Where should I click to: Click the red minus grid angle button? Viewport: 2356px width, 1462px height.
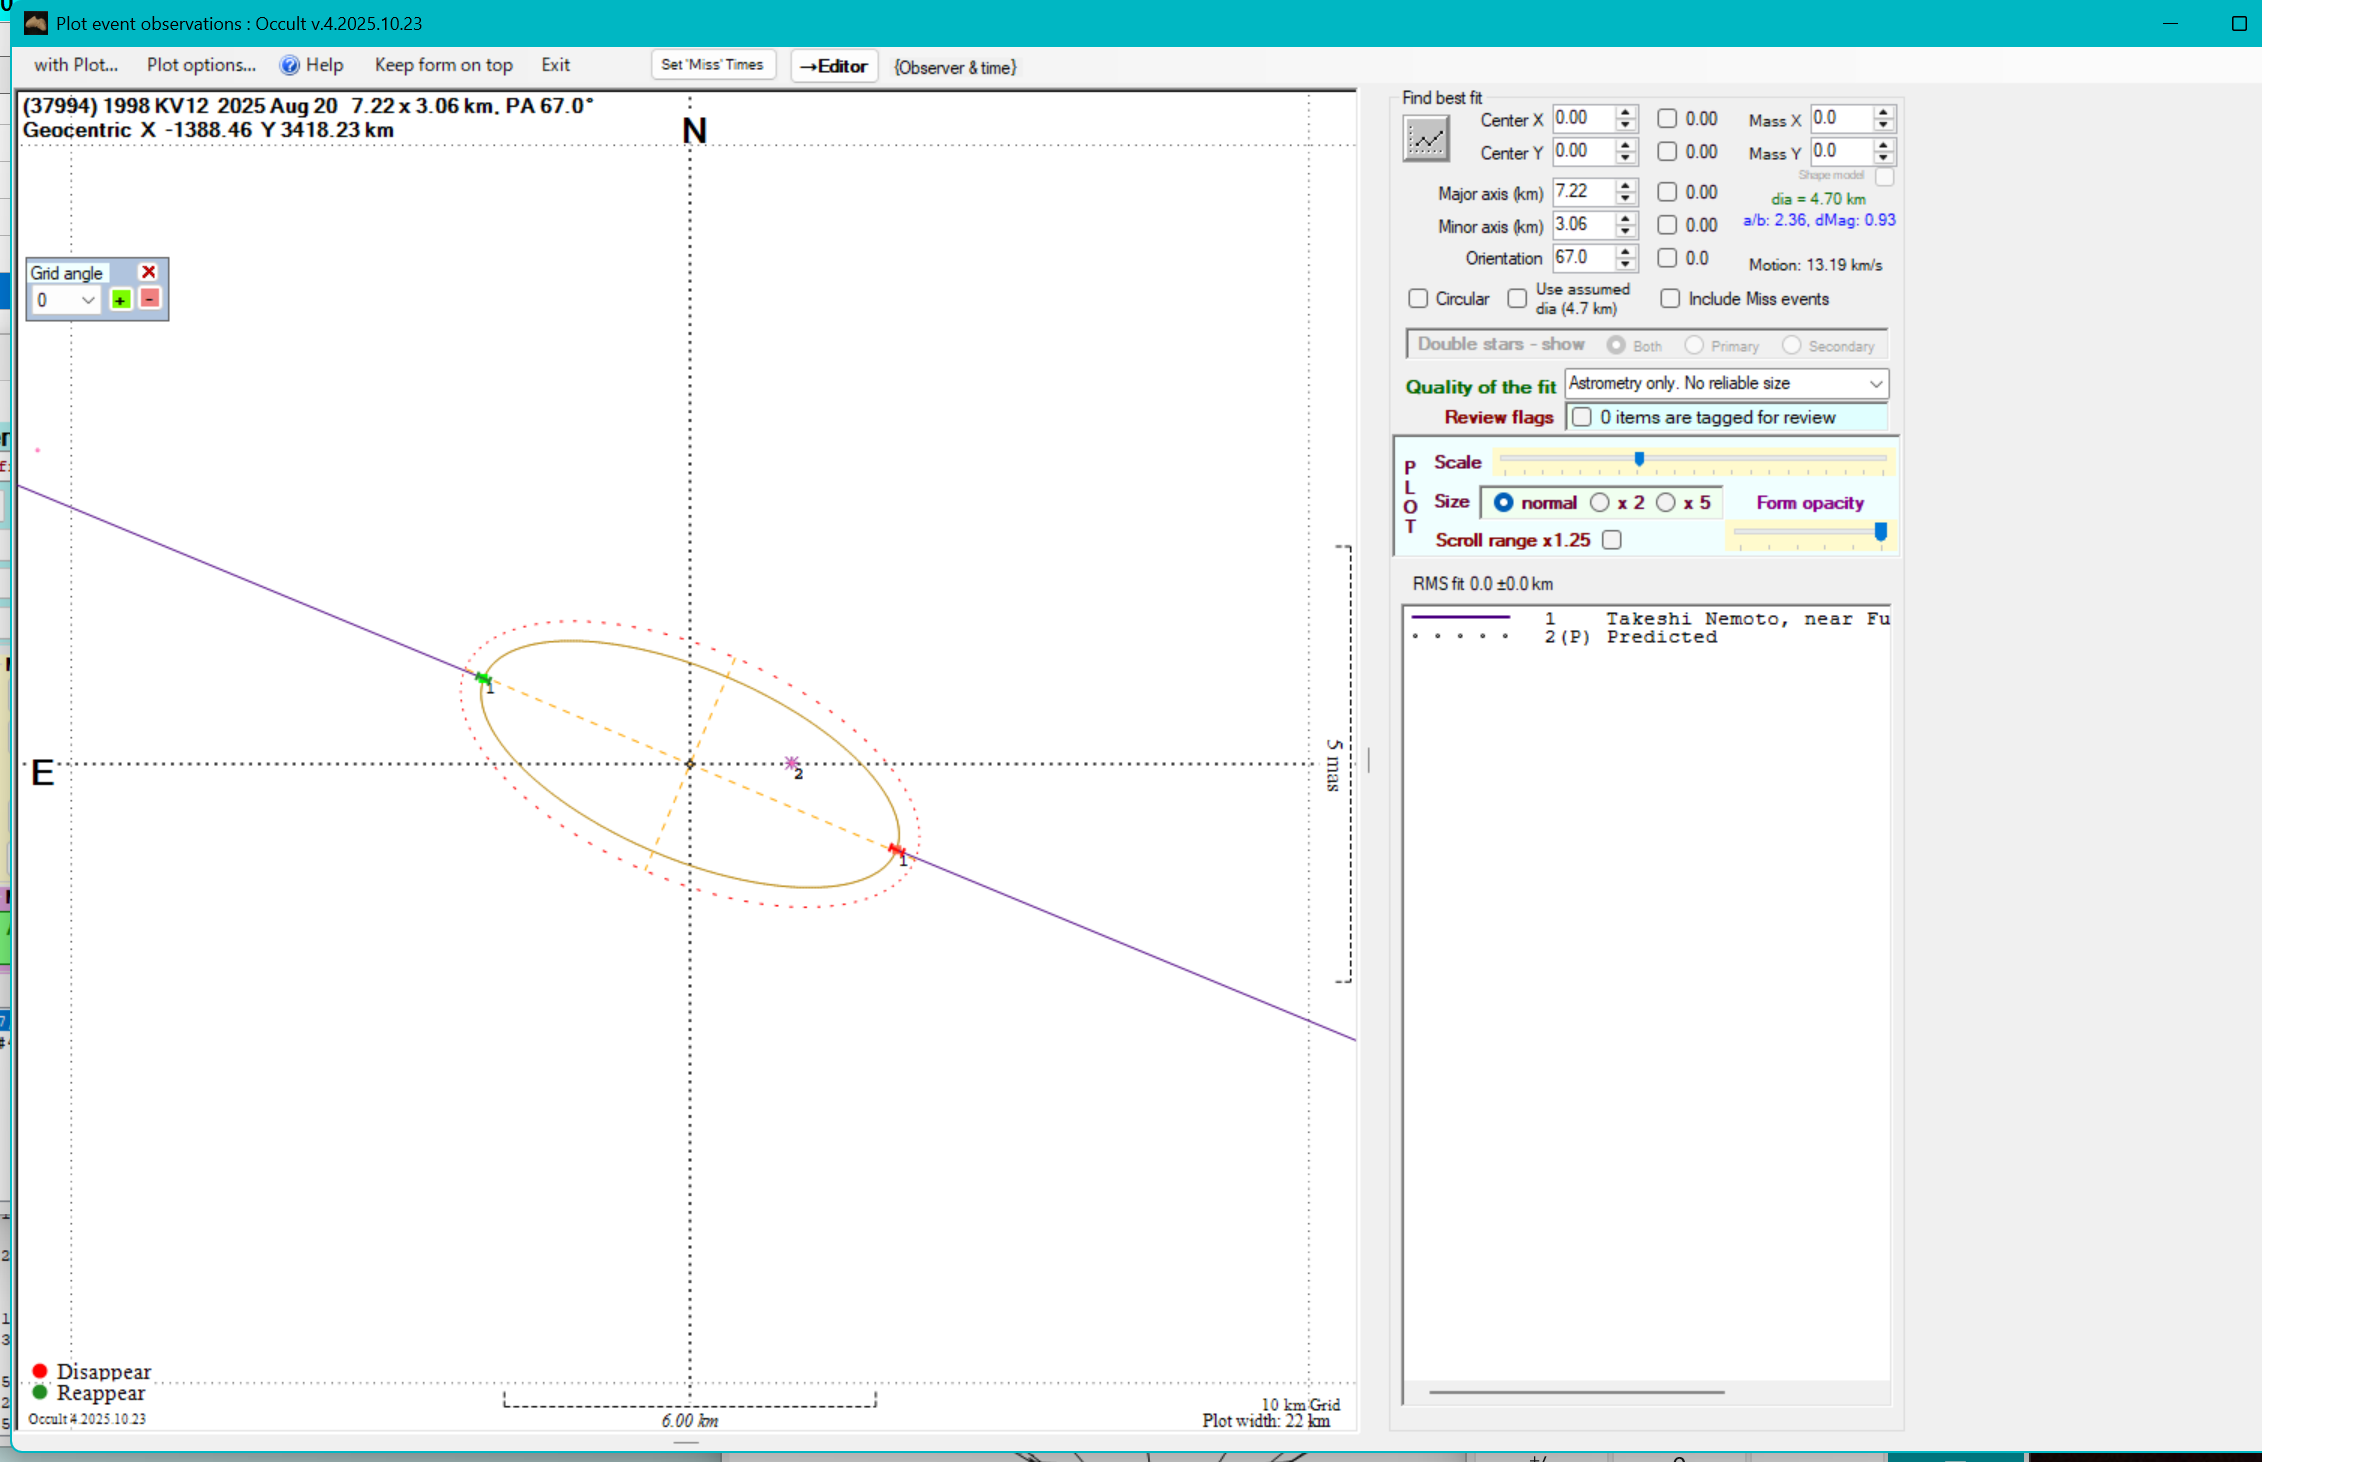(x=150, y=299)
